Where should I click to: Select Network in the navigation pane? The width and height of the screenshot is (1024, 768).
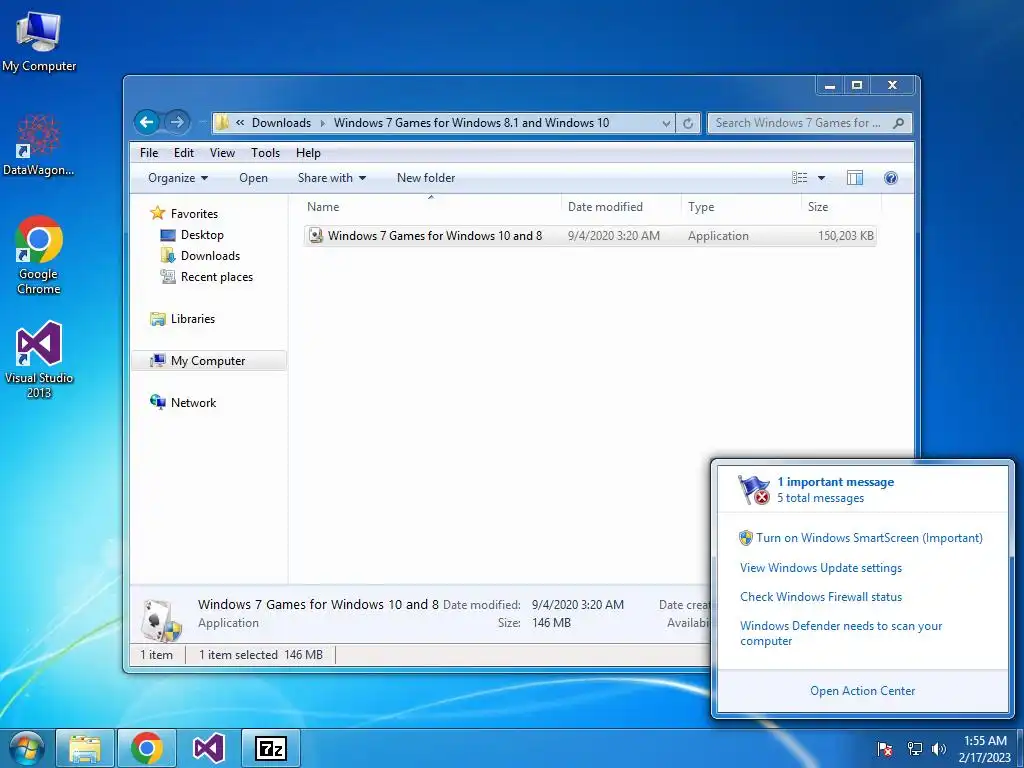click(193, 402)
